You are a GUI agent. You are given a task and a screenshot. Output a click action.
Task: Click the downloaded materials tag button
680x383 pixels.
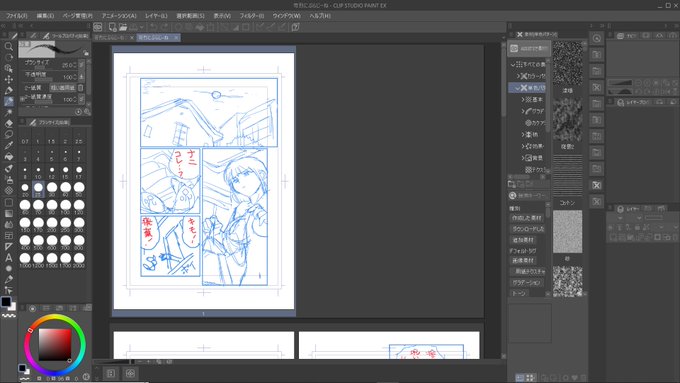527,229
